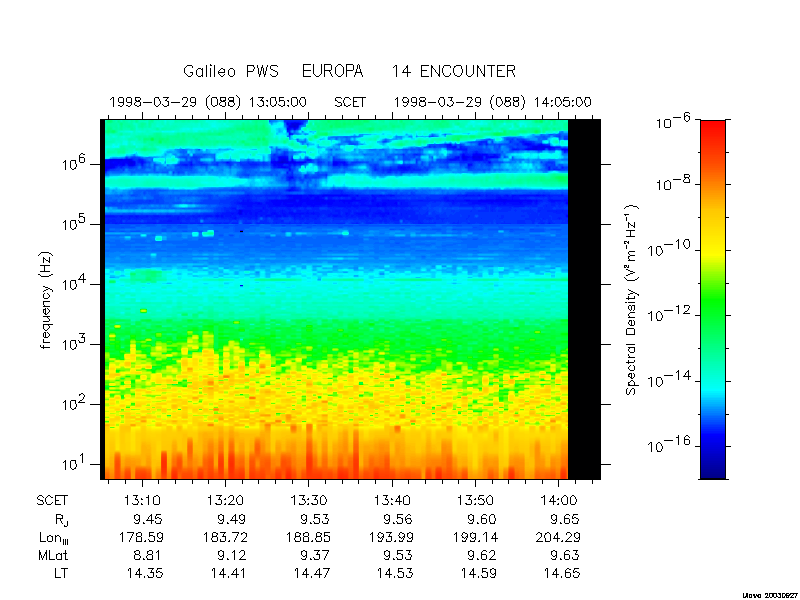Click the plot title 'Galileo PWS EUROPA 14 ENCOUNTER'
The height and width of the screenshot is (600, 800).
349,71
